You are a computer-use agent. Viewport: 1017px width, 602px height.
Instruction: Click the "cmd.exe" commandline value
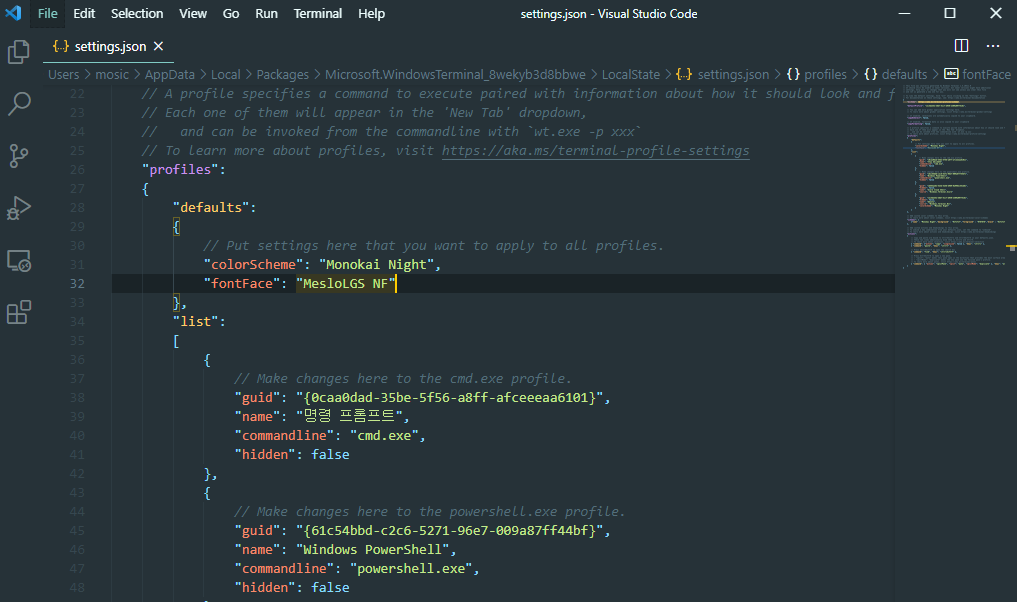click(x=384, y=436)
